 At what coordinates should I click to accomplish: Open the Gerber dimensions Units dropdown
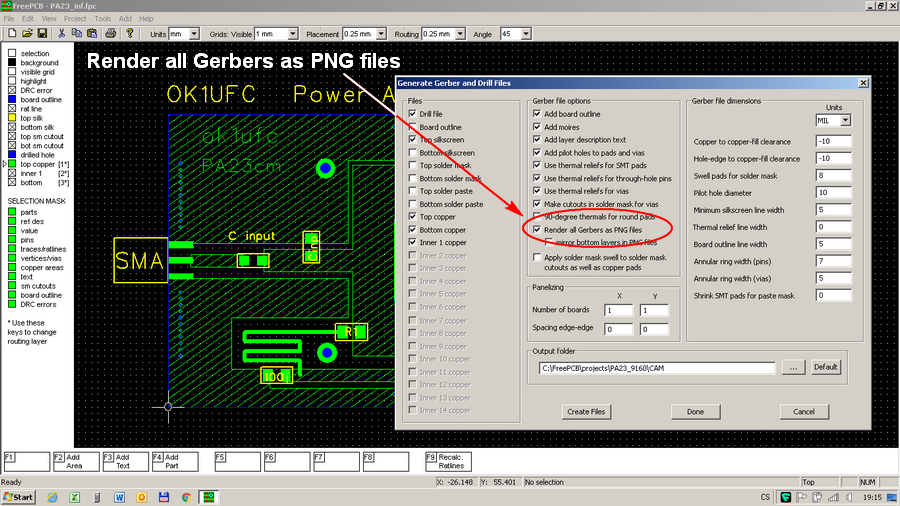tap(846, 120)
